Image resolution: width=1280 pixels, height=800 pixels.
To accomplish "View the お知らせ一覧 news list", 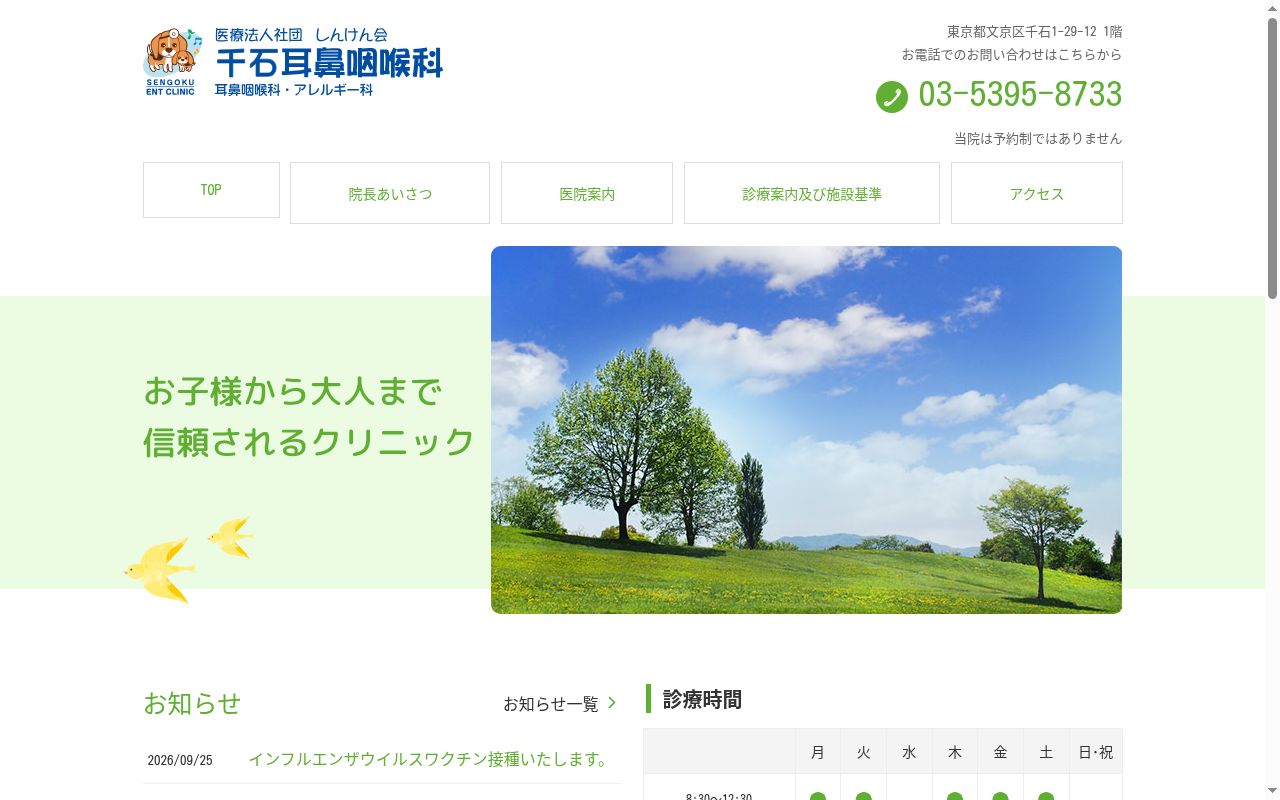I will (551, 704).
